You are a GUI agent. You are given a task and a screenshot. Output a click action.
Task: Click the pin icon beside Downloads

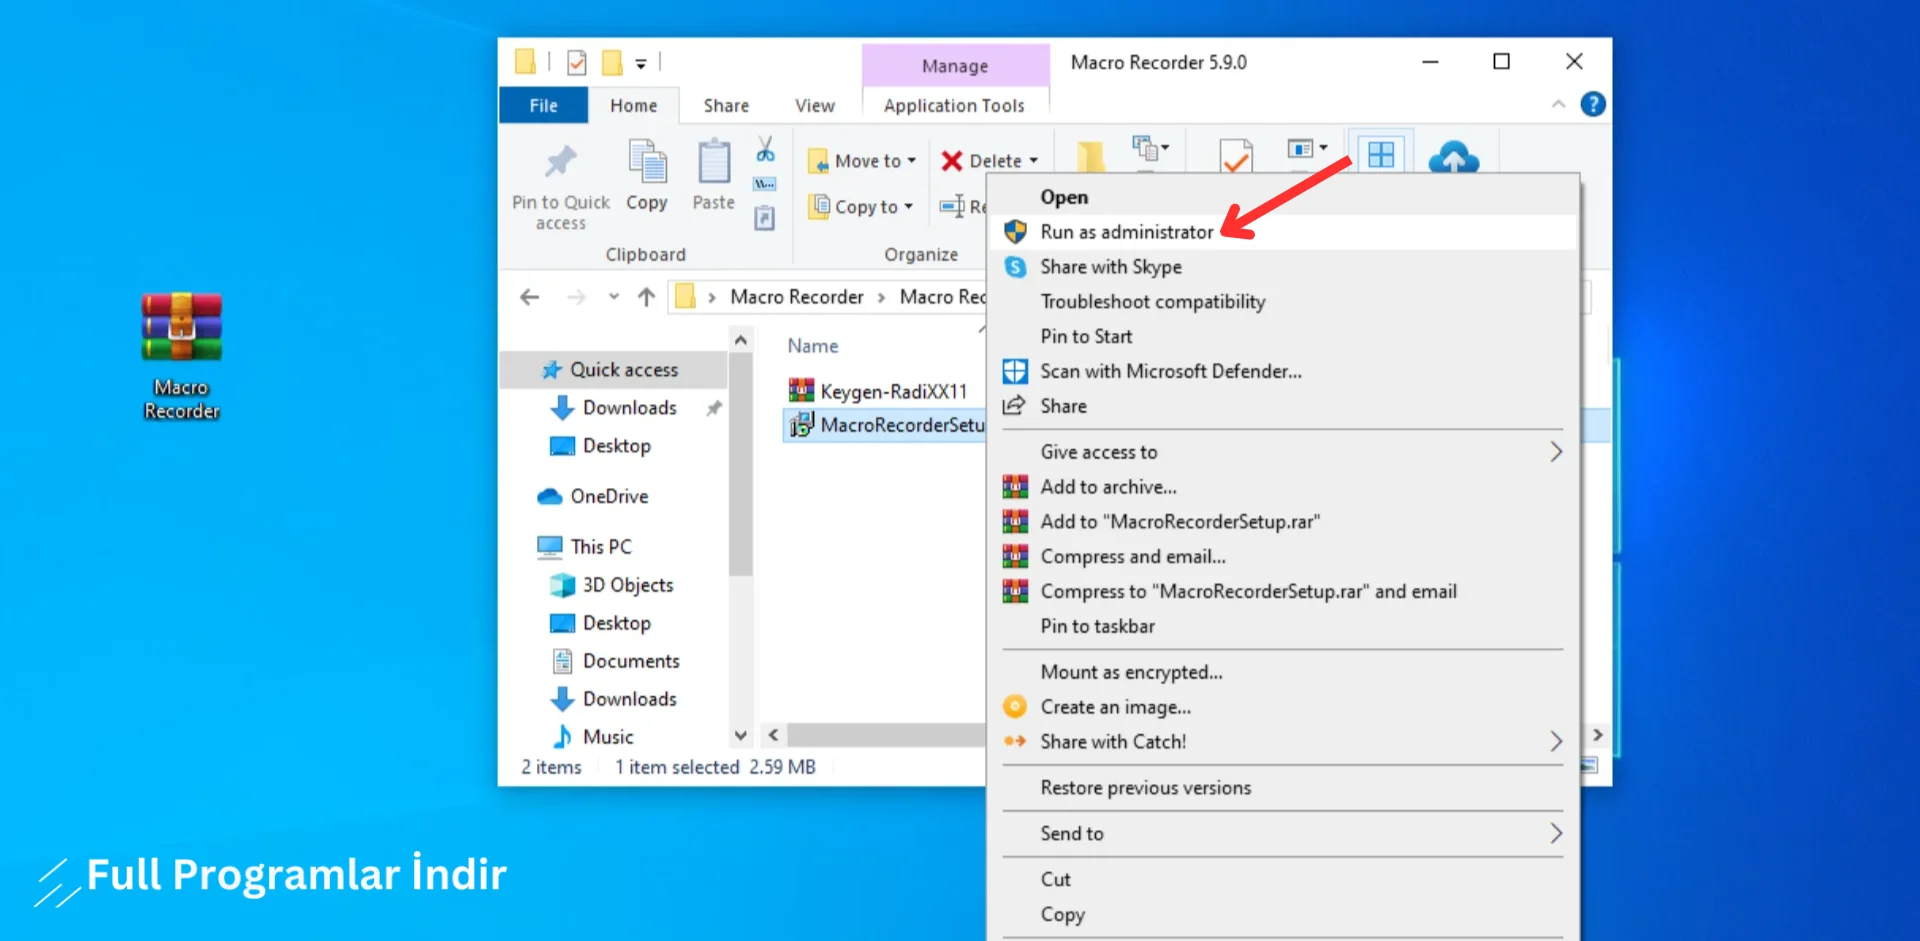click(714, 408)
